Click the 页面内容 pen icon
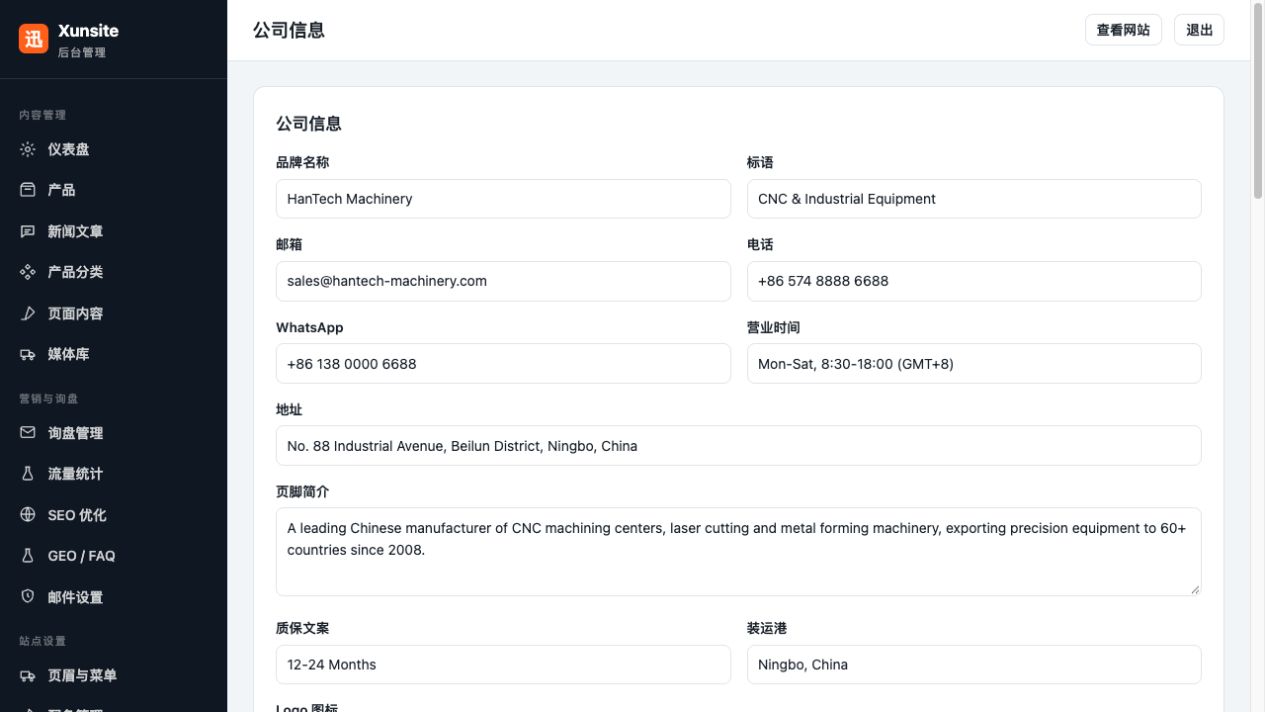The height and width of the screenshot is (712, 1265). (x=28, y=313)
